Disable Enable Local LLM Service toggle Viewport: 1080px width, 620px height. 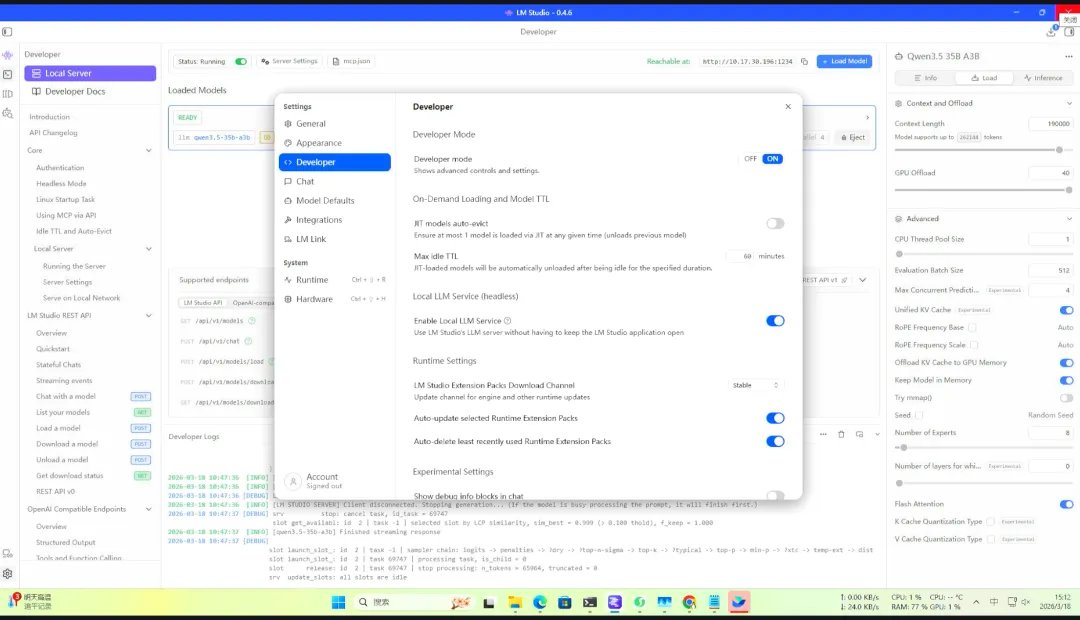775,321
